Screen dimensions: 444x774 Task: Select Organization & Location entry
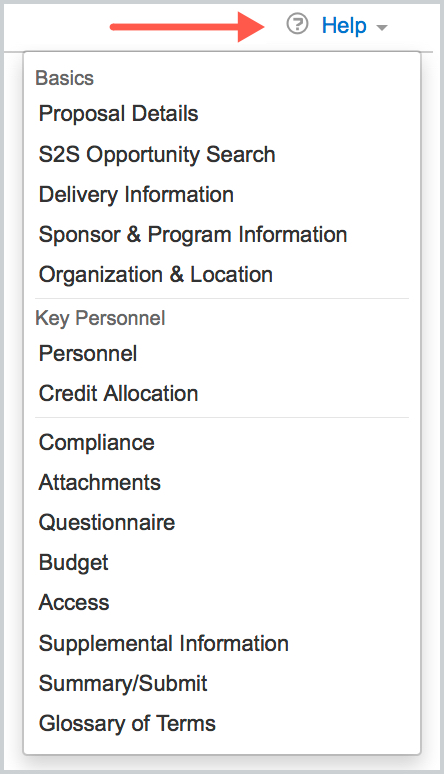click(156, 274)
